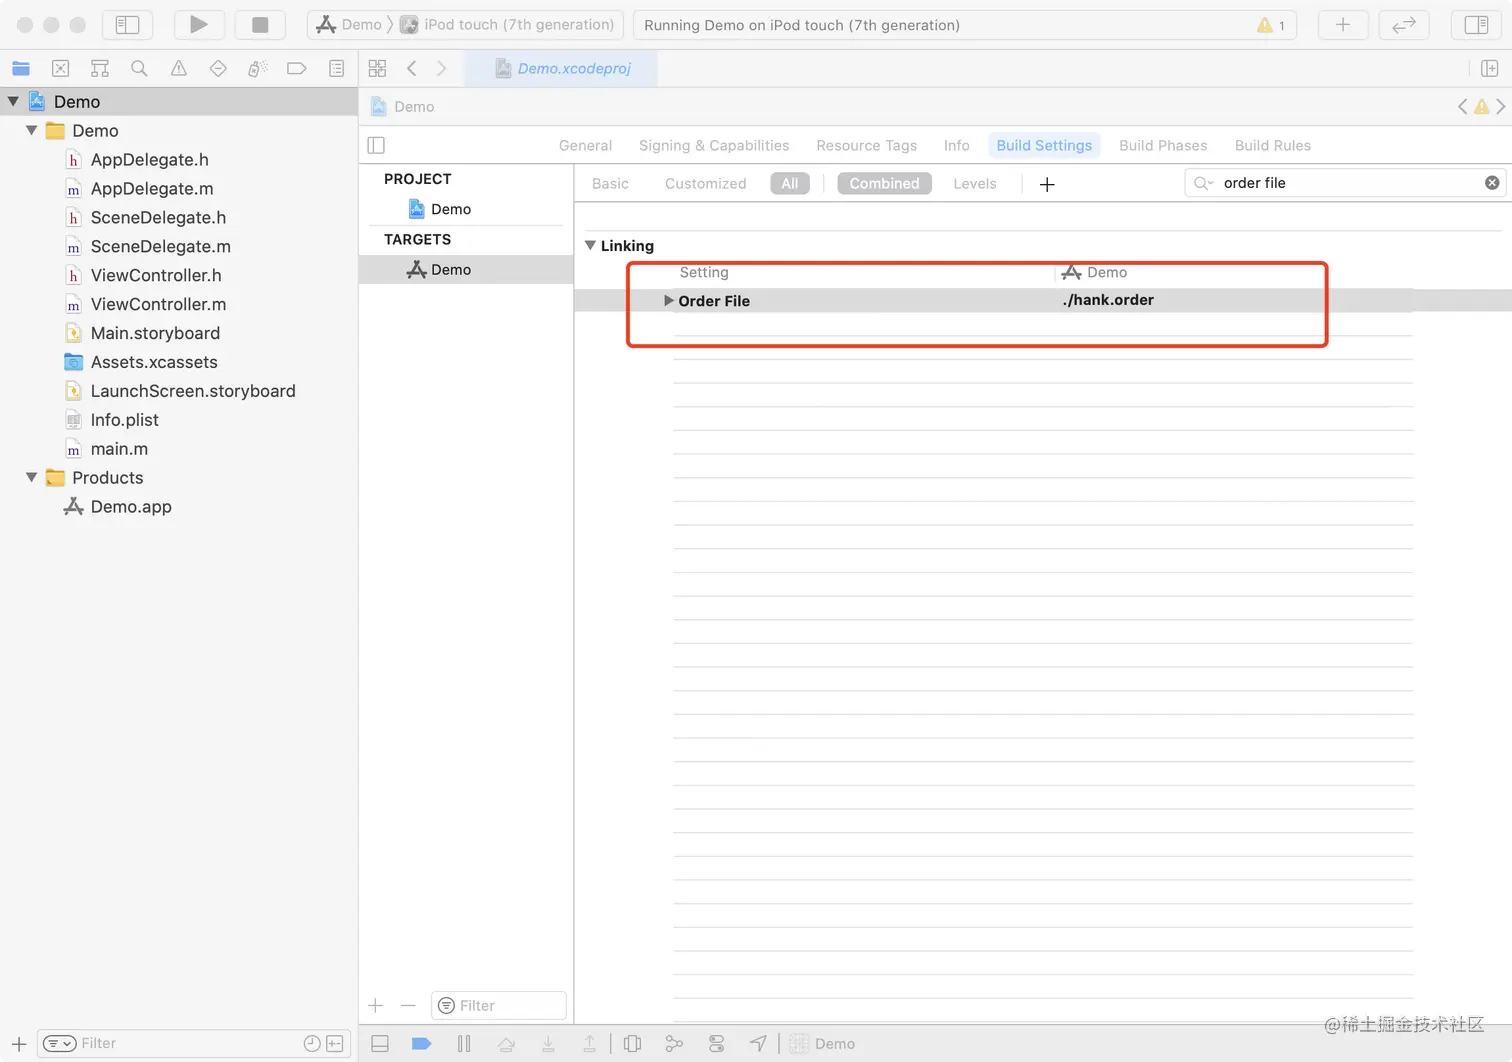Screen dimensions: 1512x1062
Task: Go forward in editor history
Action: [x=441, y=68]
